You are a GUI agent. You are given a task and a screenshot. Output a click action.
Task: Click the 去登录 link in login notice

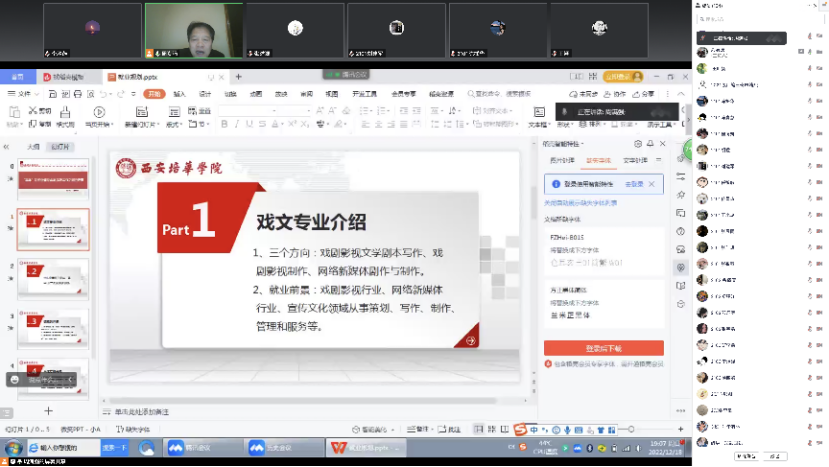point(634,184)
